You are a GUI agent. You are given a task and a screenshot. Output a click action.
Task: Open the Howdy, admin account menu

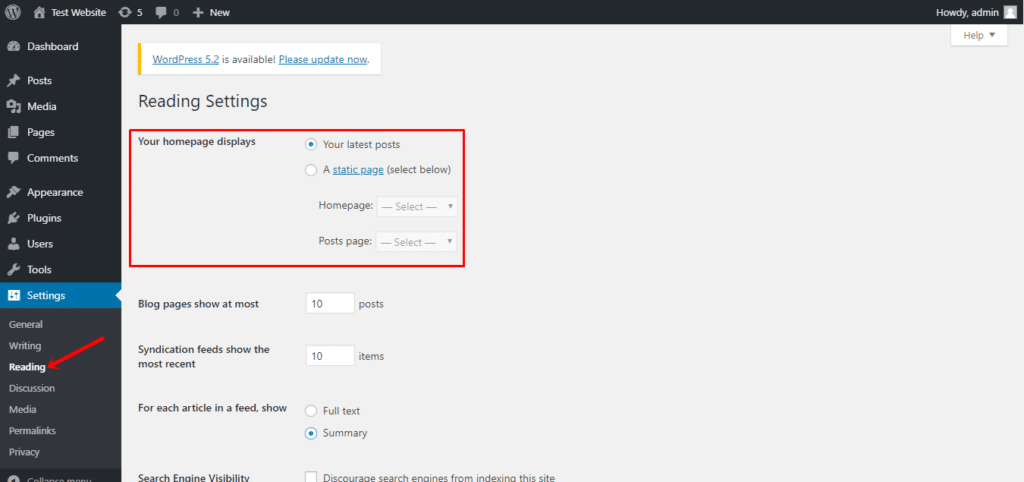pos(976,12)
